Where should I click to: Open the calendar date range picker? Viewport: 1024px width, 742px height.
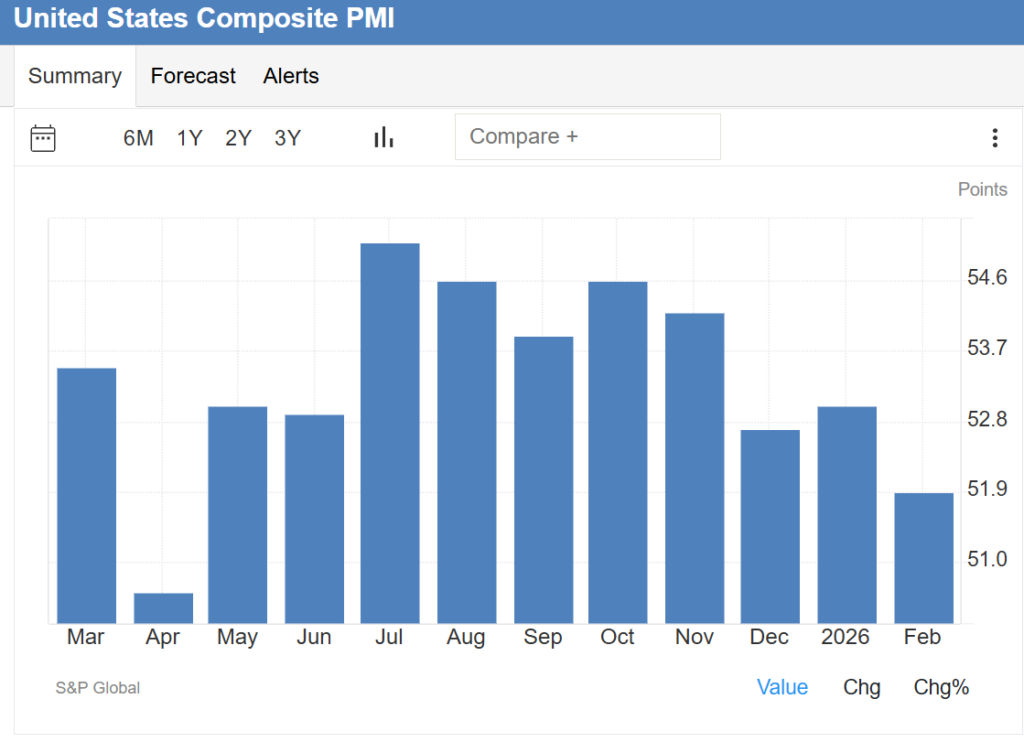[43, 138]
